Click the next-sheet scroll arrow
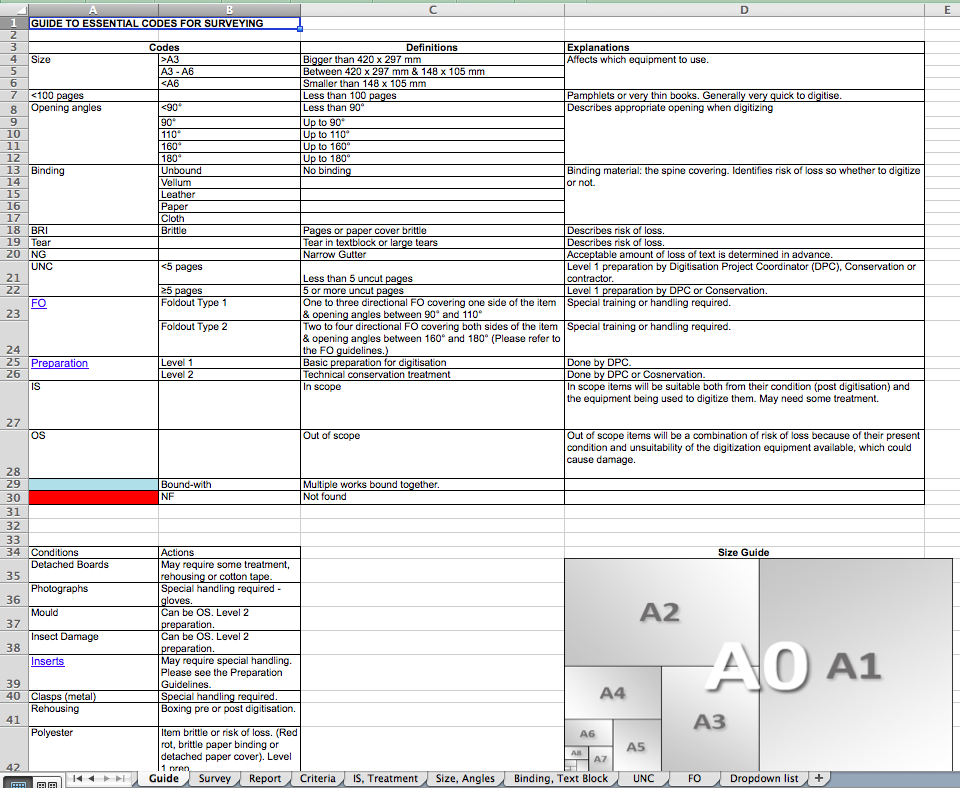The height and width of the screenshot is (788, 960). point(105,778)
